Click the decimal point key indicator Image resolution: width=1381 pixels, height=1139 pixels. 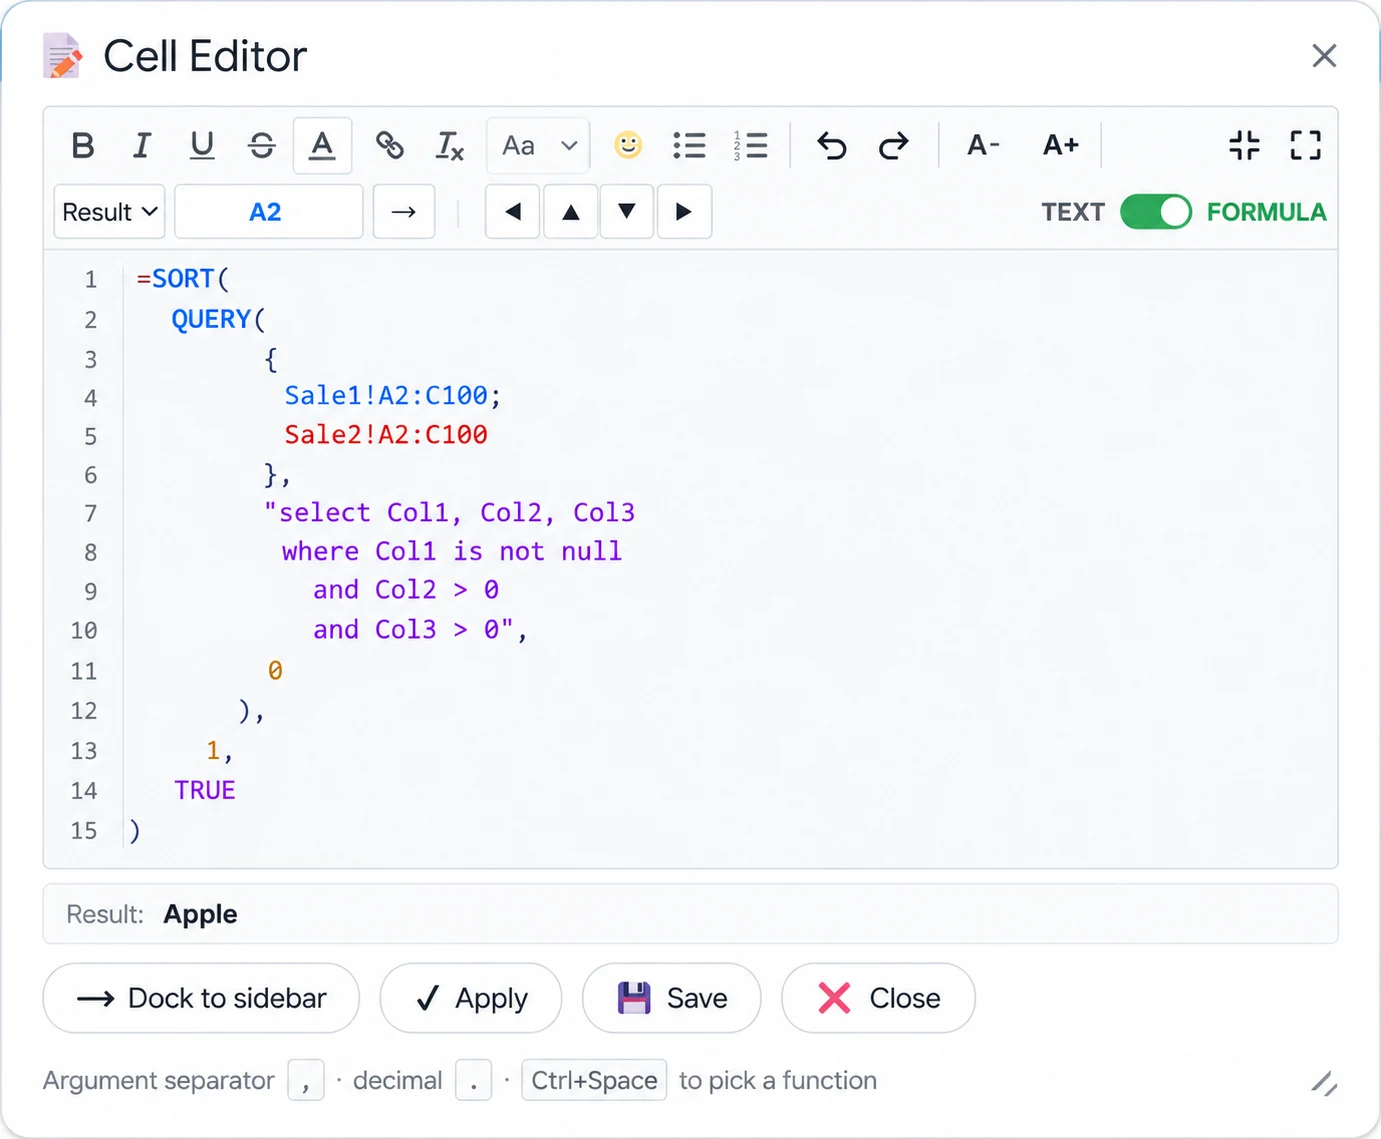[473, 1080]
